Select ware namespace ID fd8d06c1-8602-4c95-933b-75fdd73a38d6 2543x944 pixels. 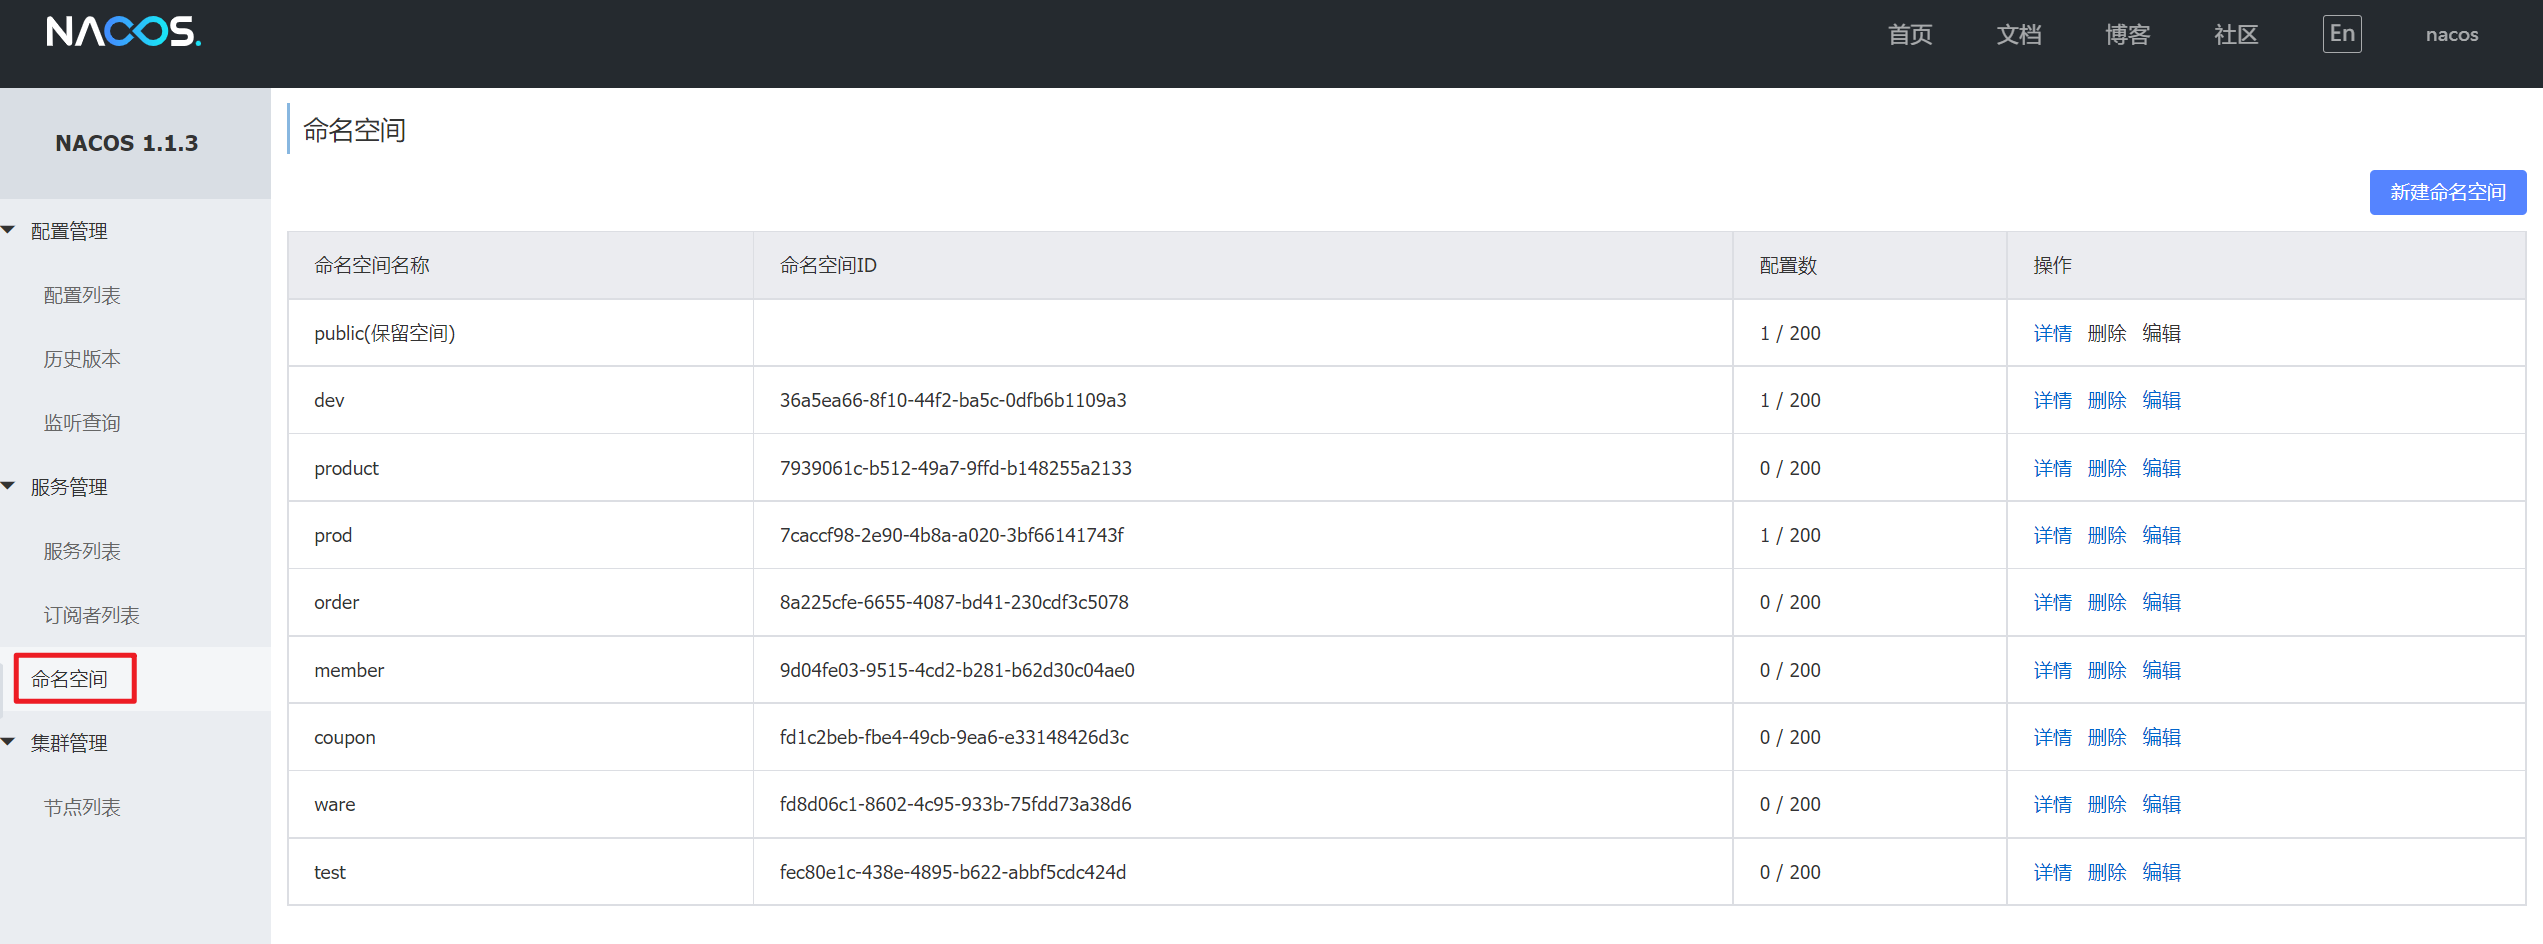(956, 804)
